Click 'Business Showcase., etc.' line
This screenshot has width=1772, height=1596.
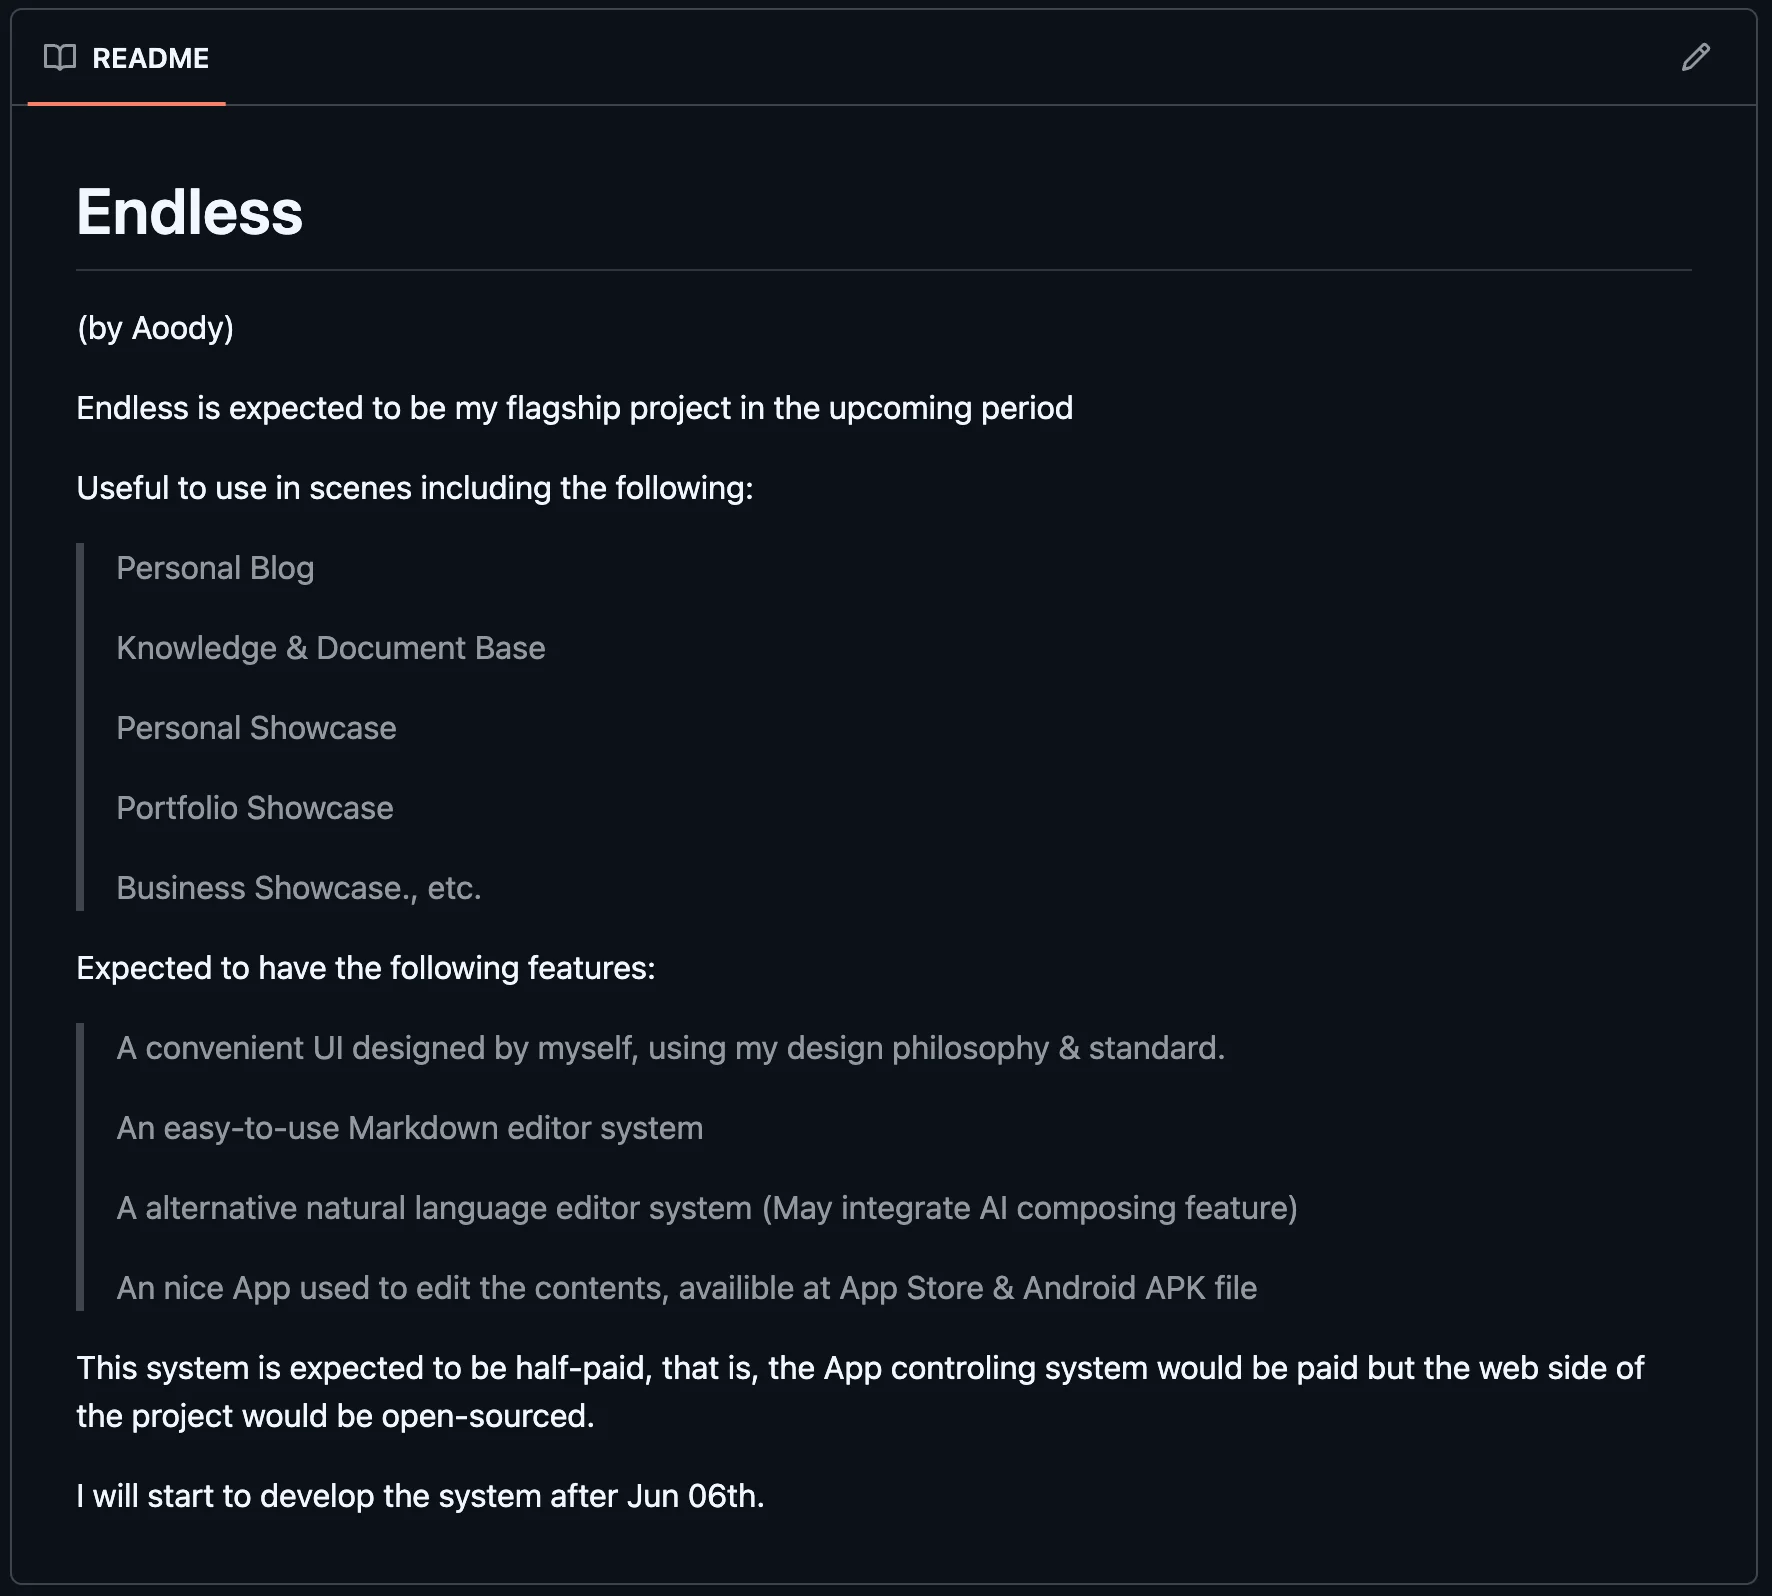pos(299,888)
